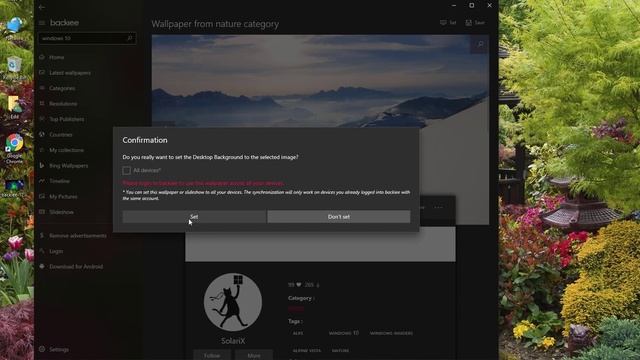This screenshot has width=640, height=360.
Task: Go back with the arrow icon
Action: pos(42,7)
